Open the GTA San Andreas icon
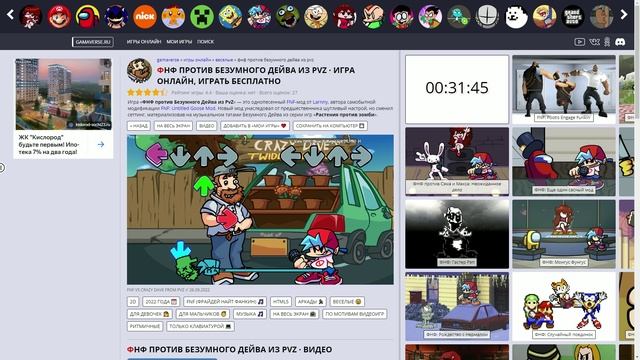This screenshot has height=360, width=640. click(x=573, y=17)
